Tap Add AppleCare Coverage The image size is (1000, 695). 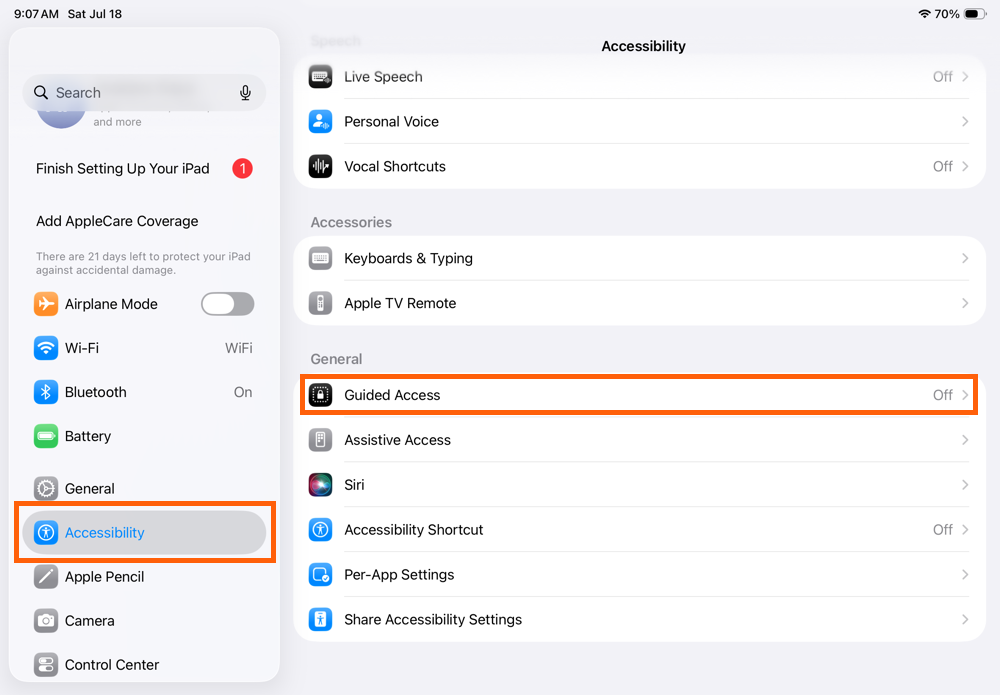[x=117, y=221]
